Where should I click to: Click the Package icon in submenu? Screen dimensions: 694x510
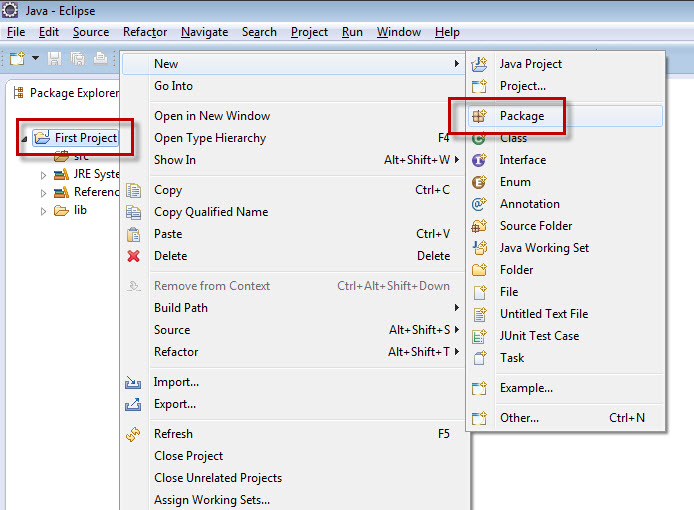pyautogui.click(x=479, y=116)
